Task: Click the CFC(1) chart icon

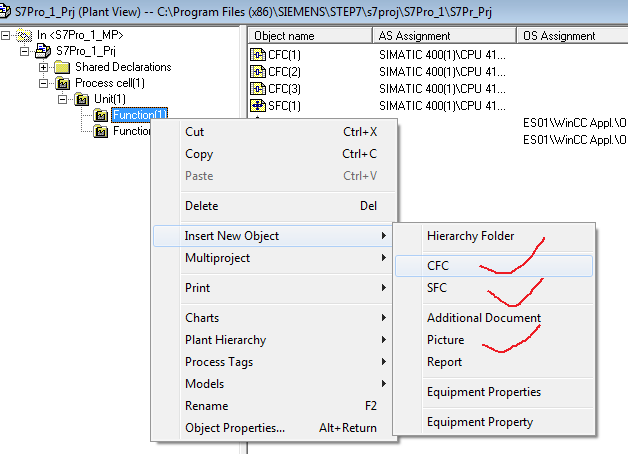Action: point(258,54)
